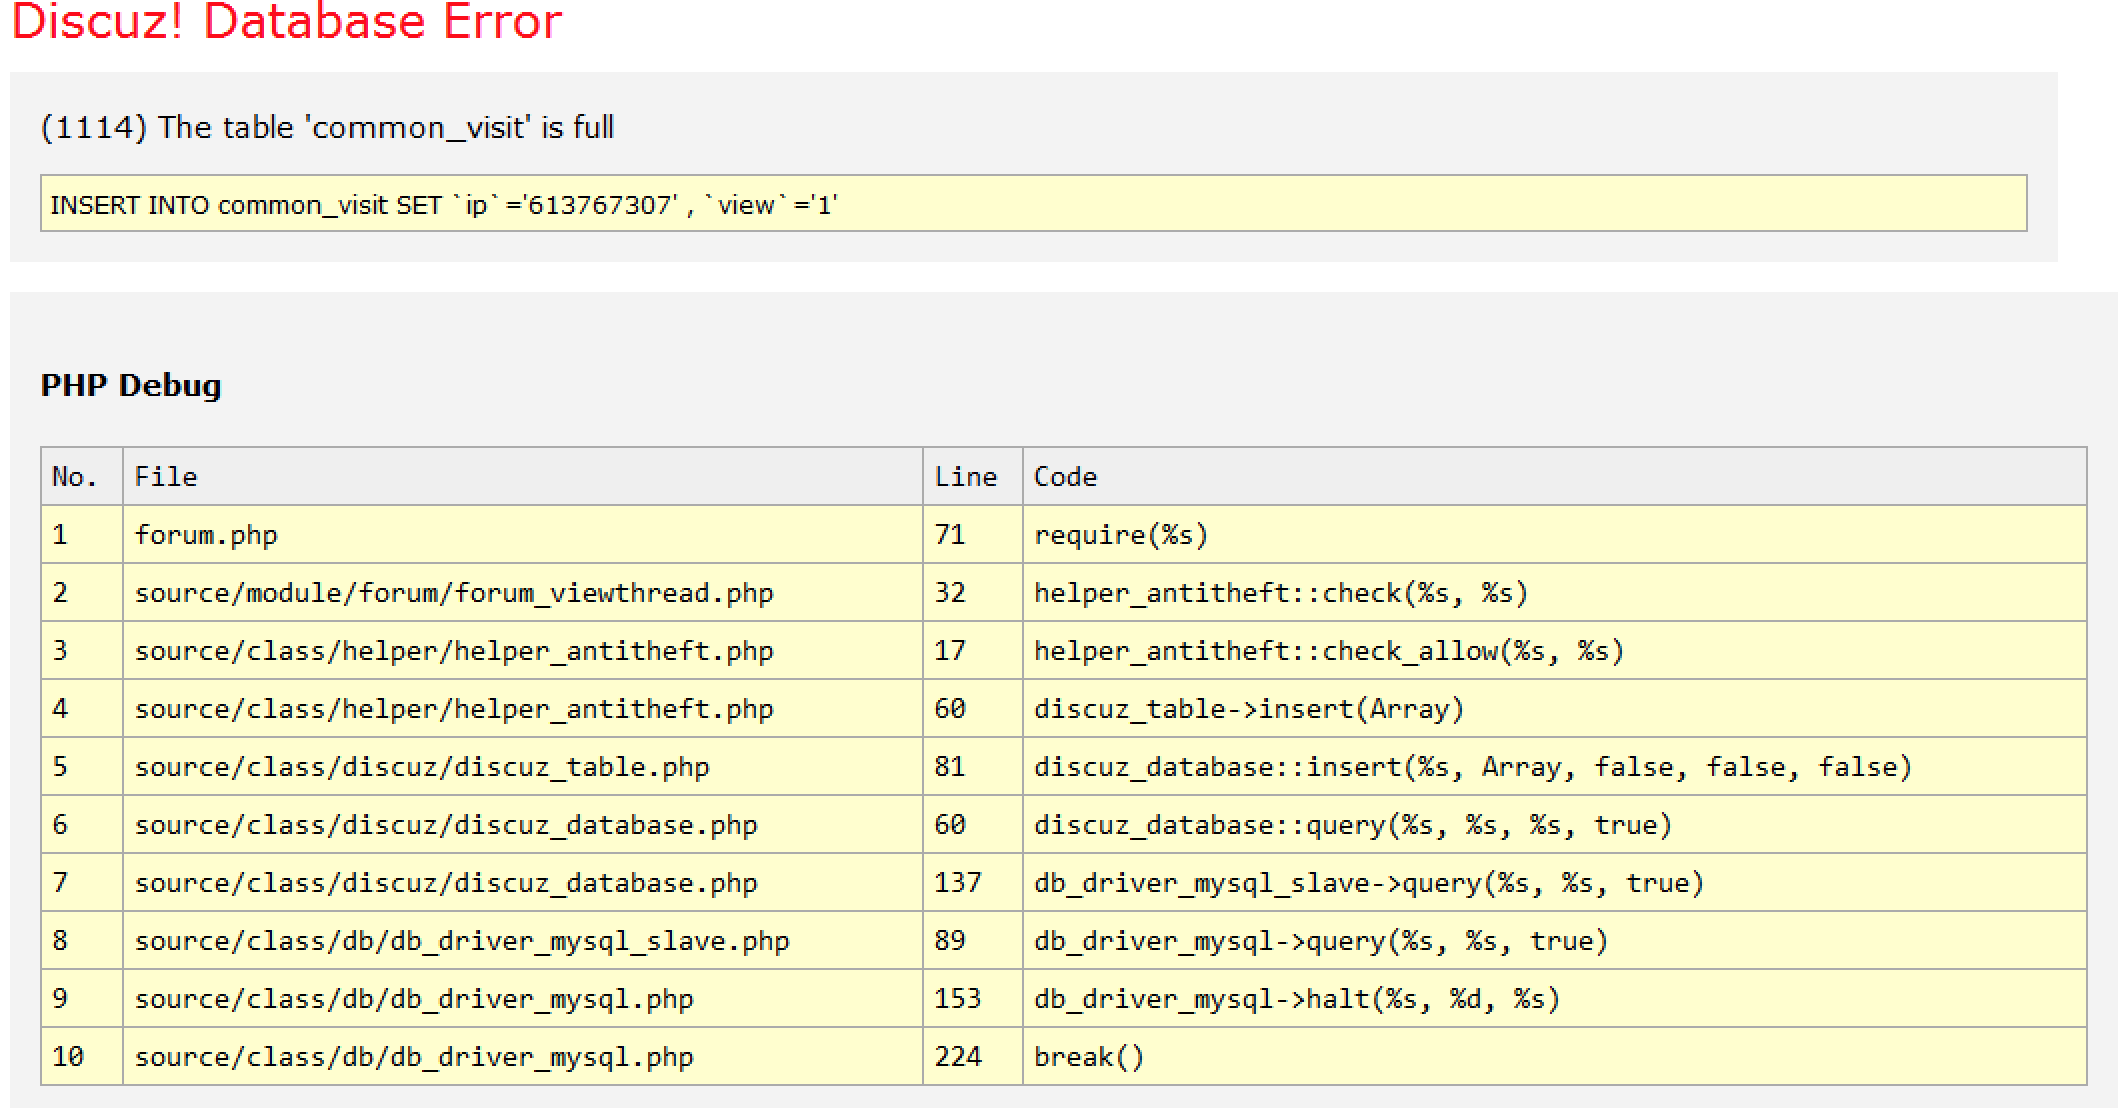Screen dimensions: 2118x1108
Task: Click the 'discuz_table->insert(Array)' code cell
Action: click(1554, 708)
